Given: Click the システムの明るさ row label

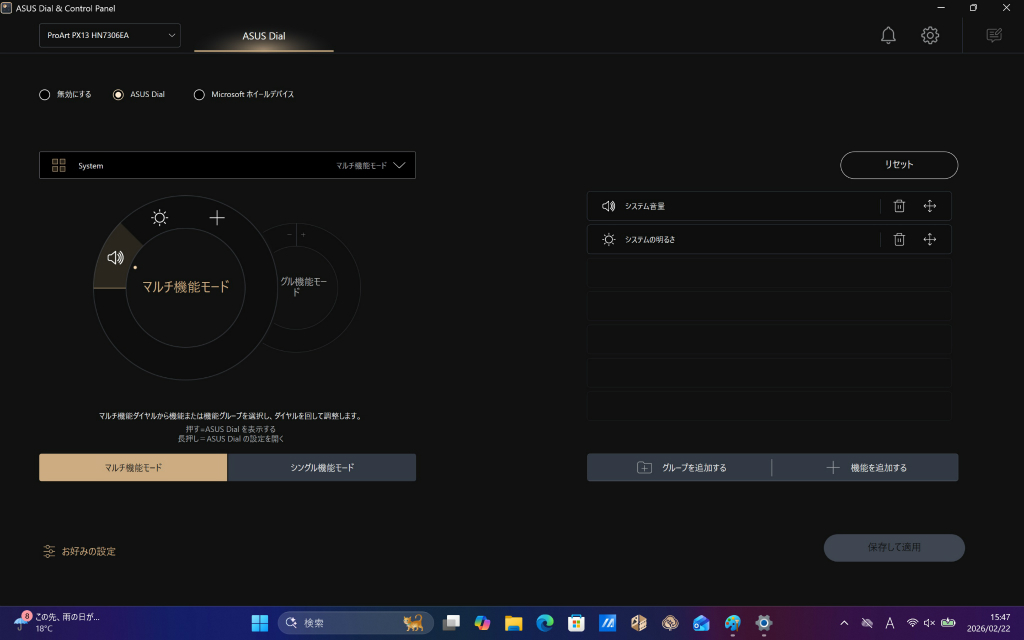Looking at the screenshot, I should pyautogui.click(x=650, y=240).
